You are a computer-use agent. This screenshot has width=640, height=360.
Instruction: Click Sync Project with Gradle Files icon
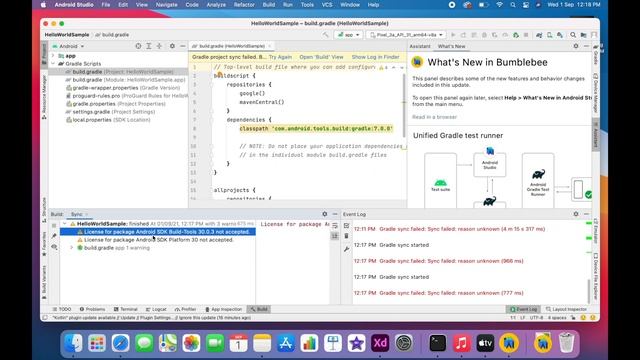coord(539,35)
